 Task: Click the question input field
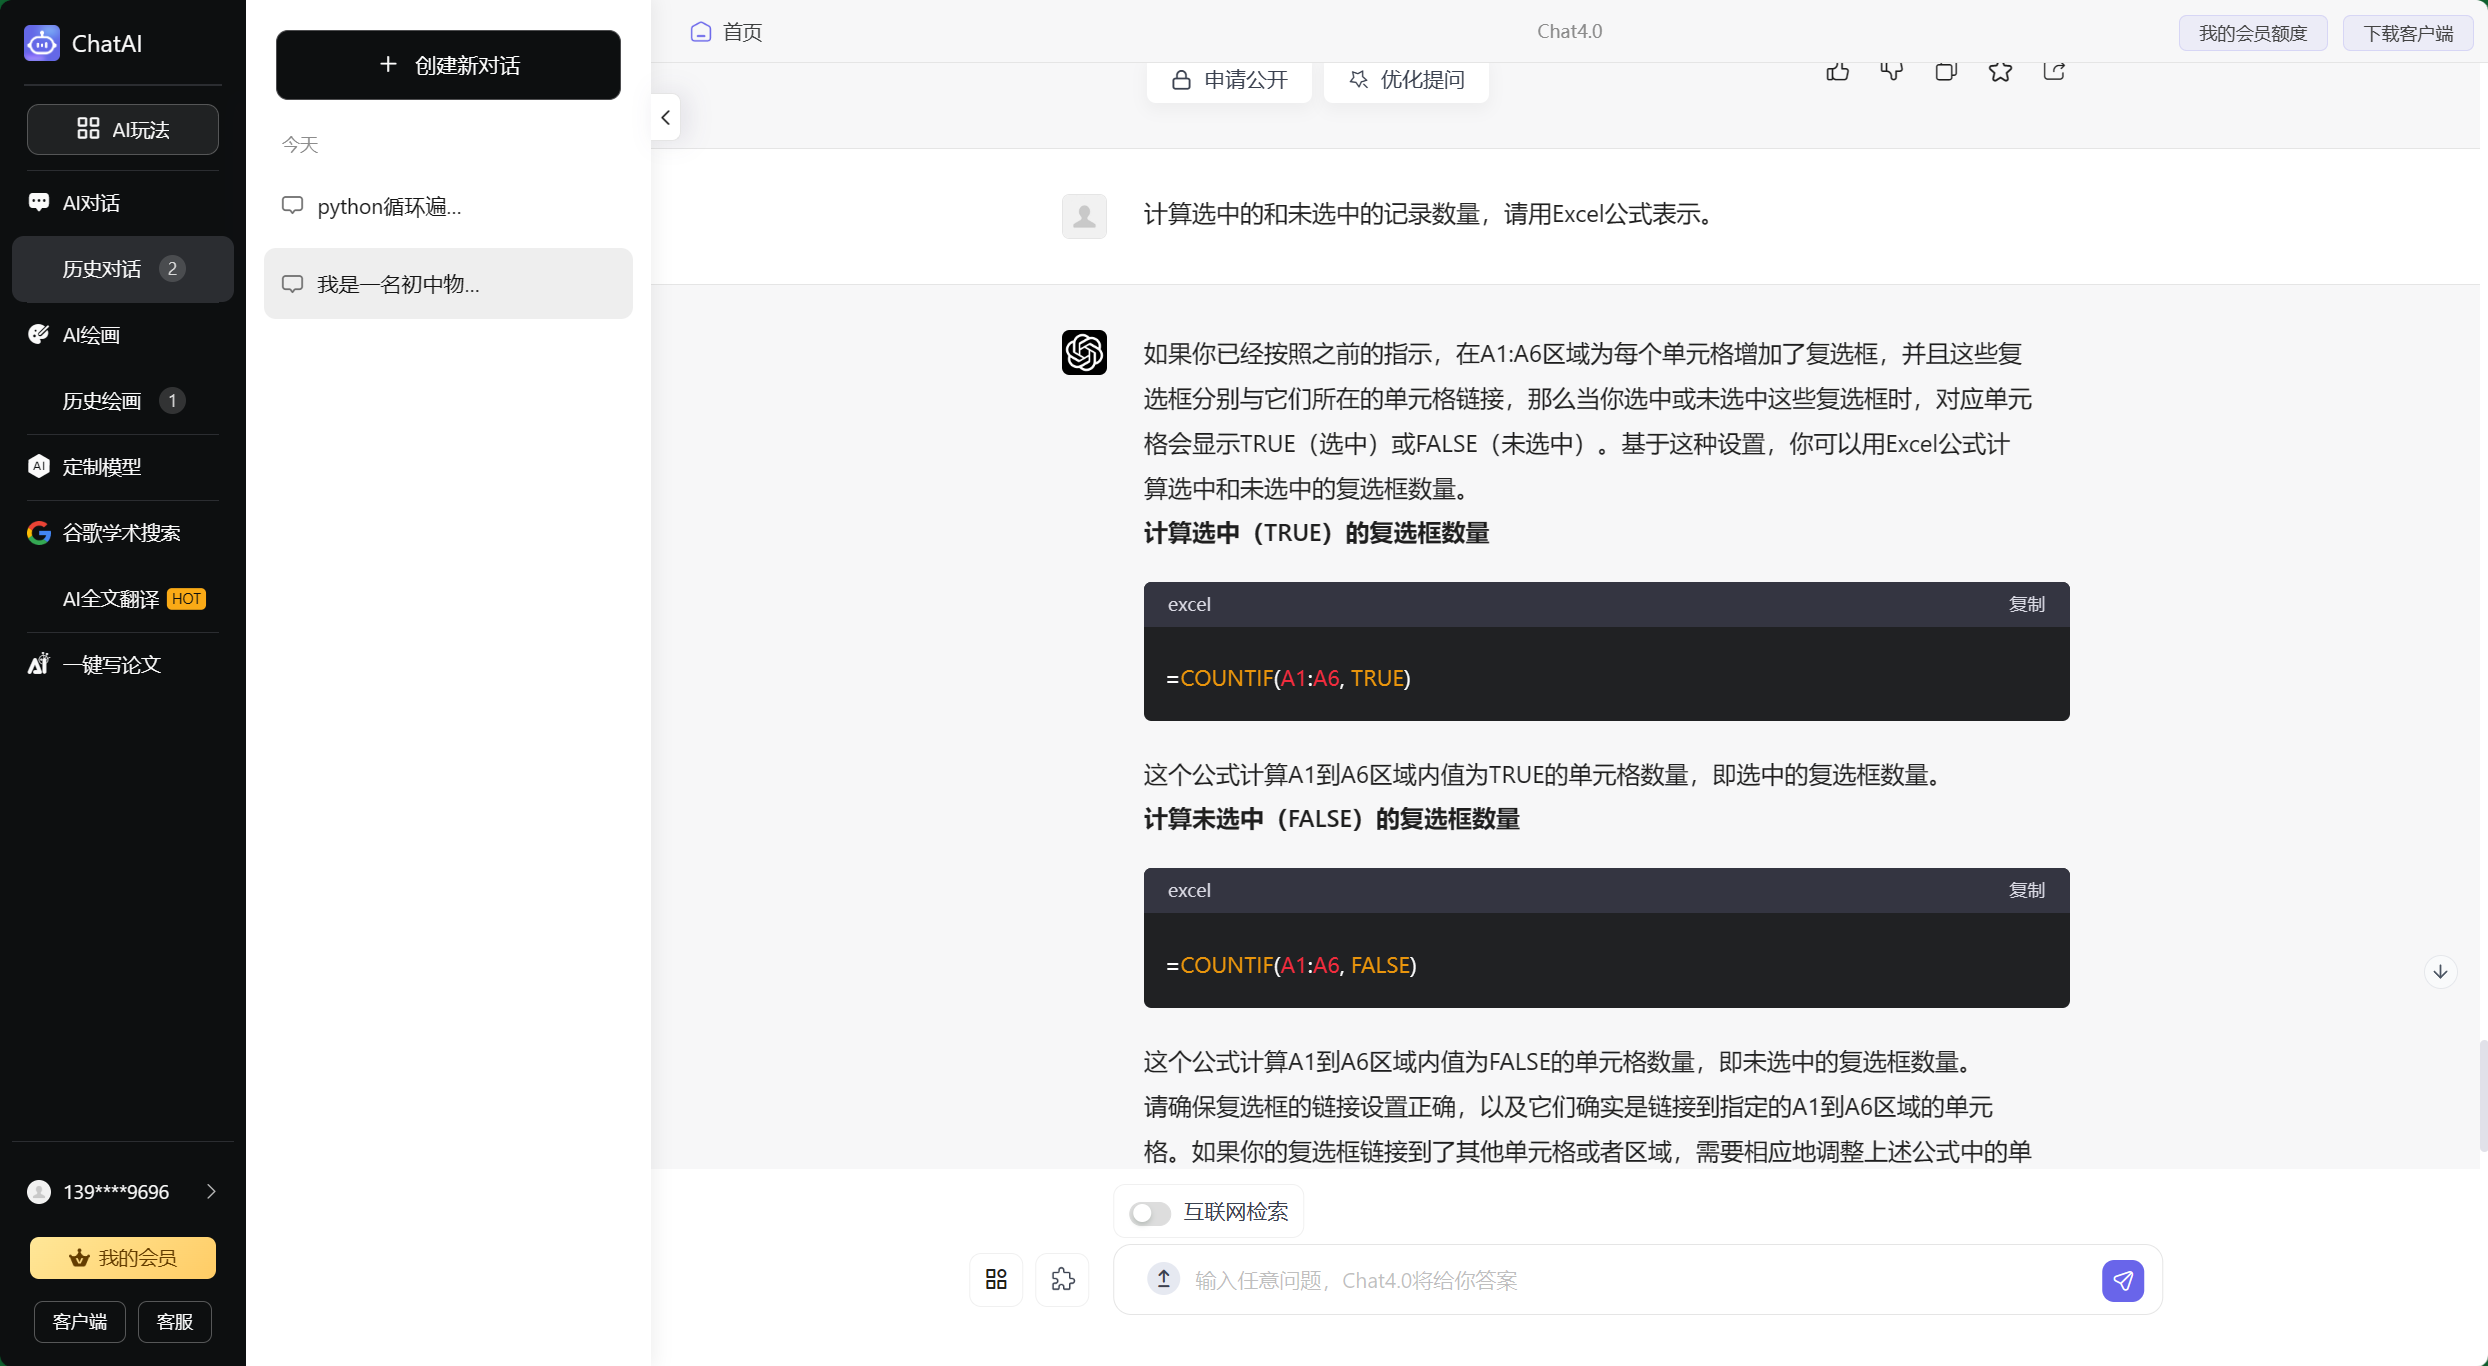point(1600,1280)
